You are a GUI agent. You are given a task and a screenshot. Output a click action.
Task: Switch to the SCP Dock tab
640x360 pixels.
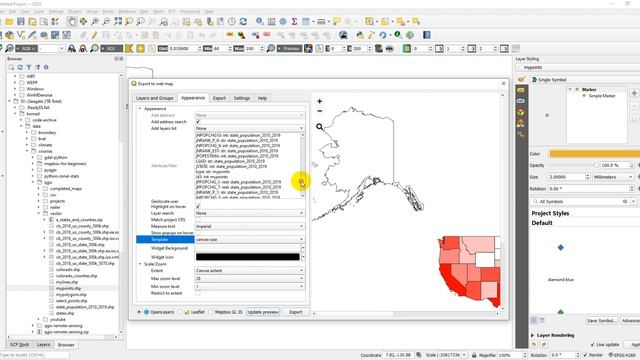tap(20, 345)
